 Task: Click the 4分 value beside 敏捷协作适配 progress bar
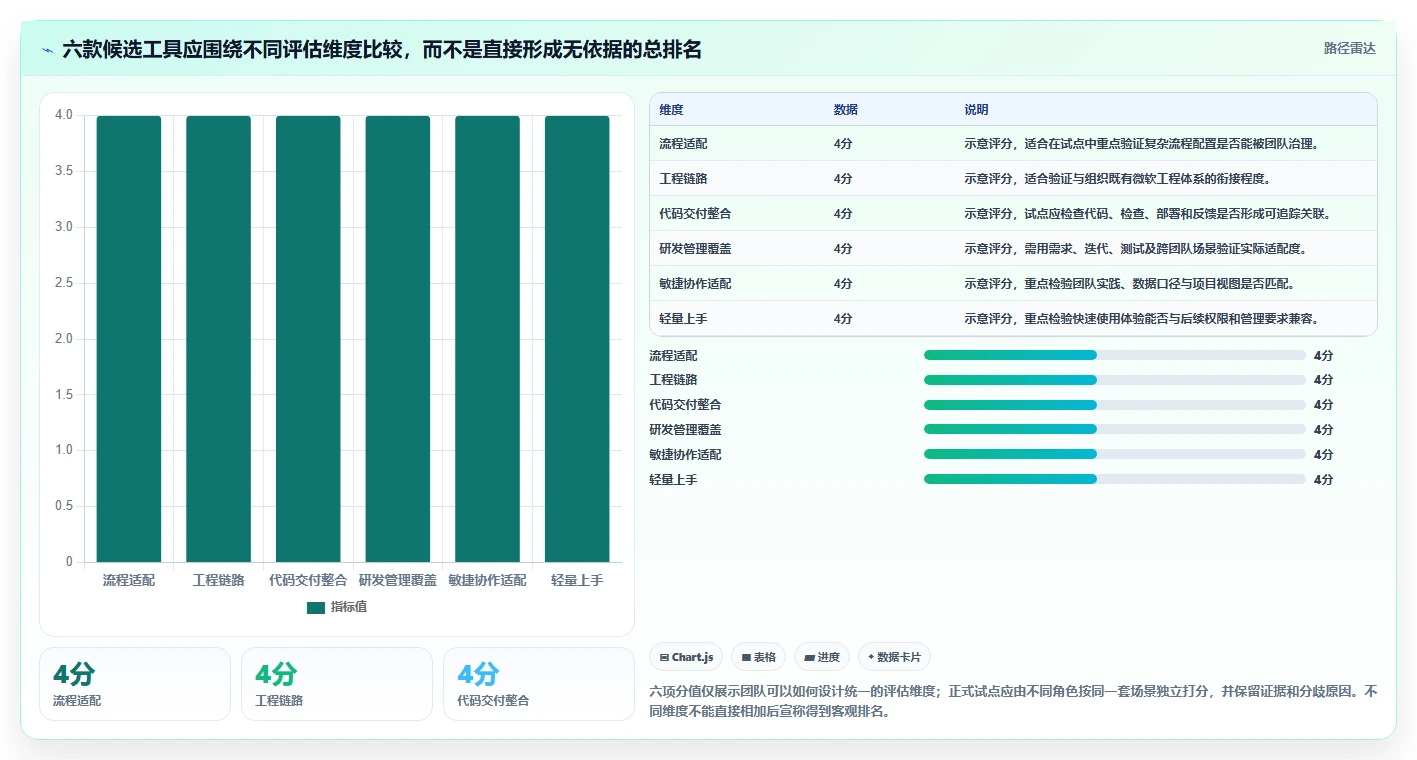coord(1323,454)
